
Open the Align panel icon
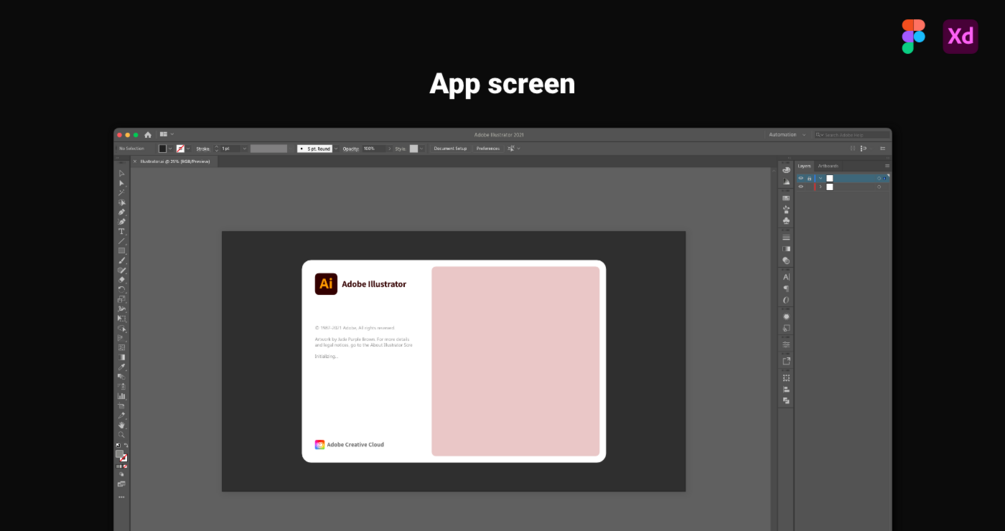[x=786, y=389]
